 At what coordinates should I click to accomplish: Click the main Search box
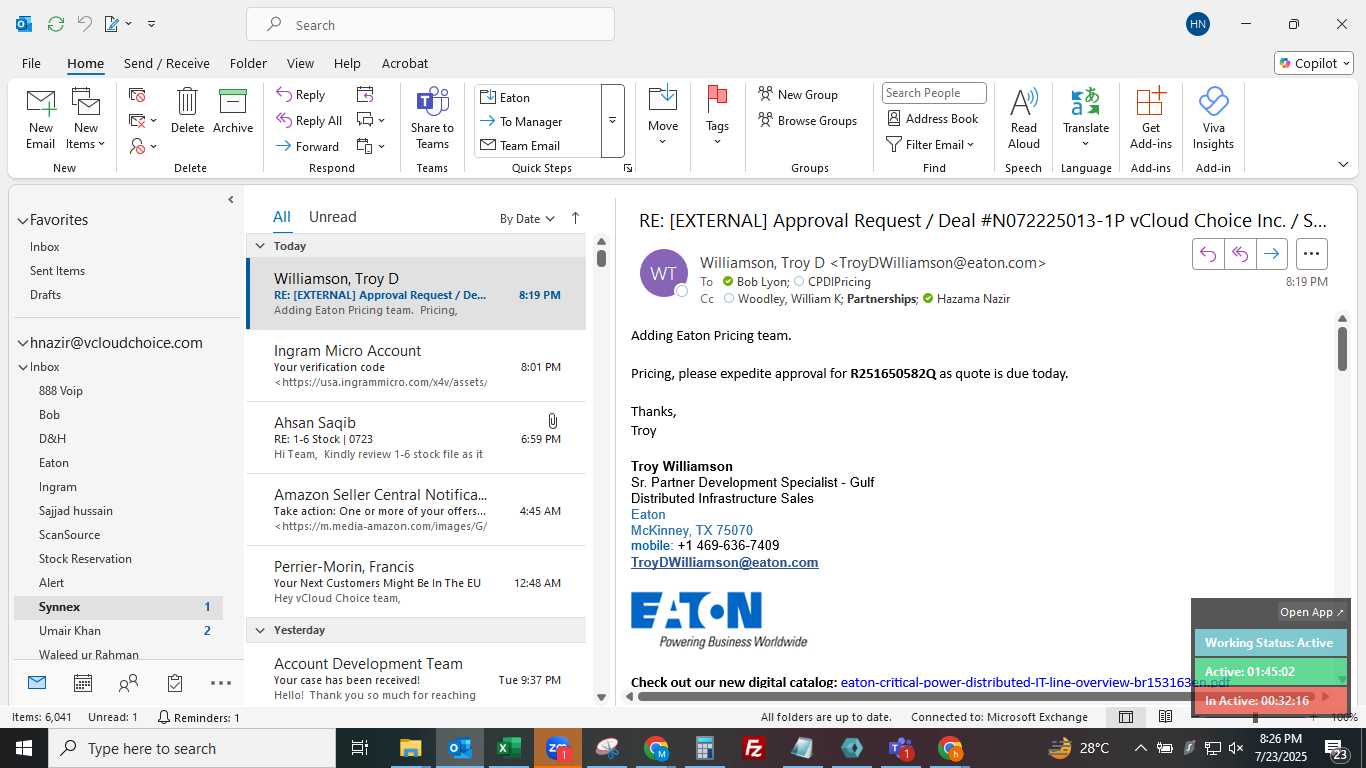pyautogui.click(x=430, y=25)
